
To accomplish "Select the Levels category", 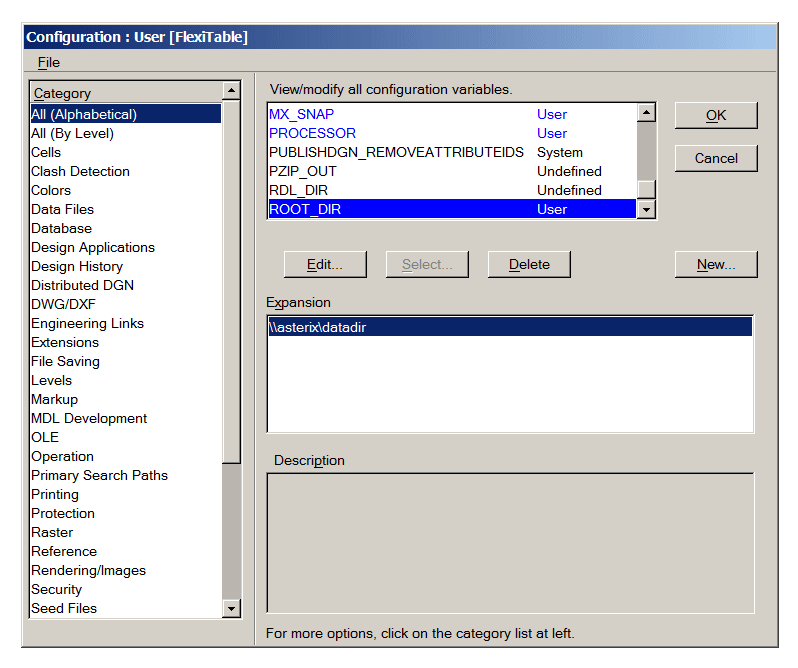I will pos(126,380).
